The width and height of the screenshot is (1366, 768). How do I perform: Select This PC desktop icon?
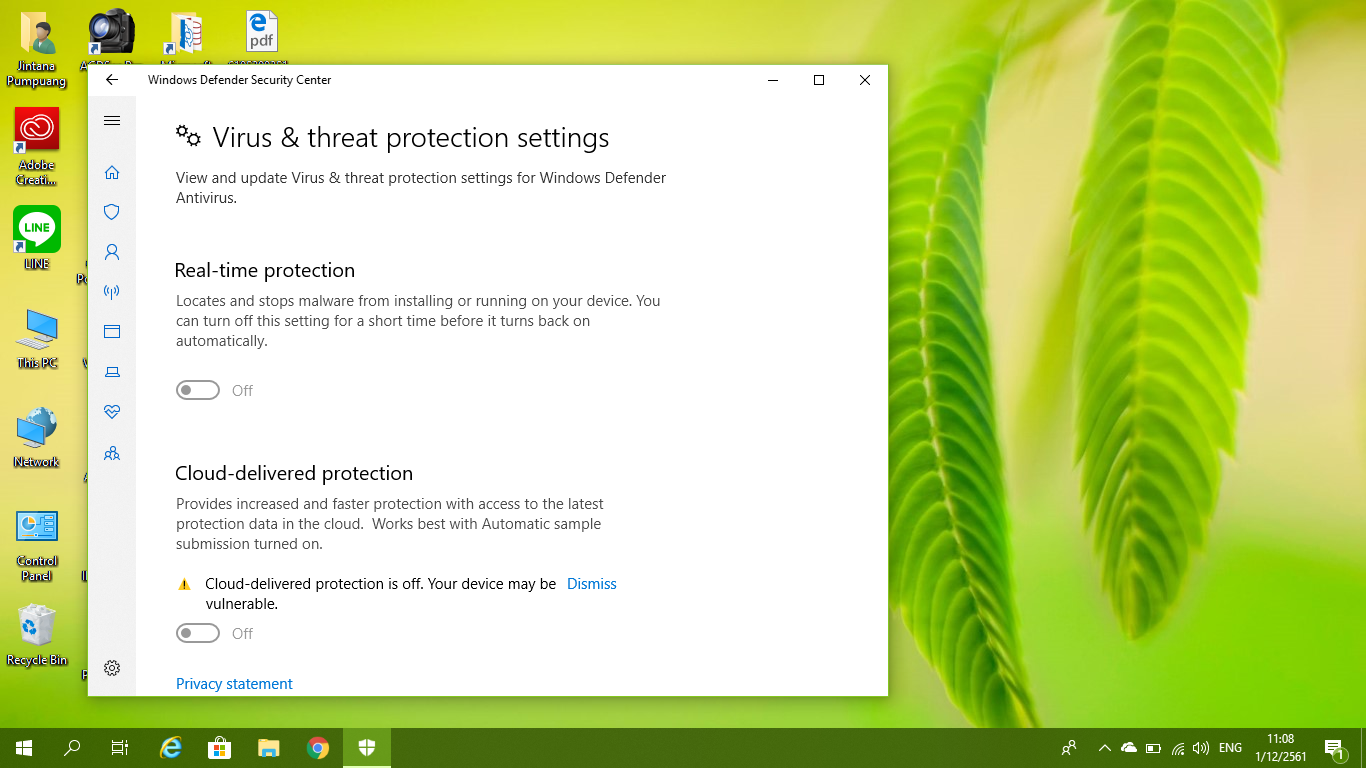37,338
